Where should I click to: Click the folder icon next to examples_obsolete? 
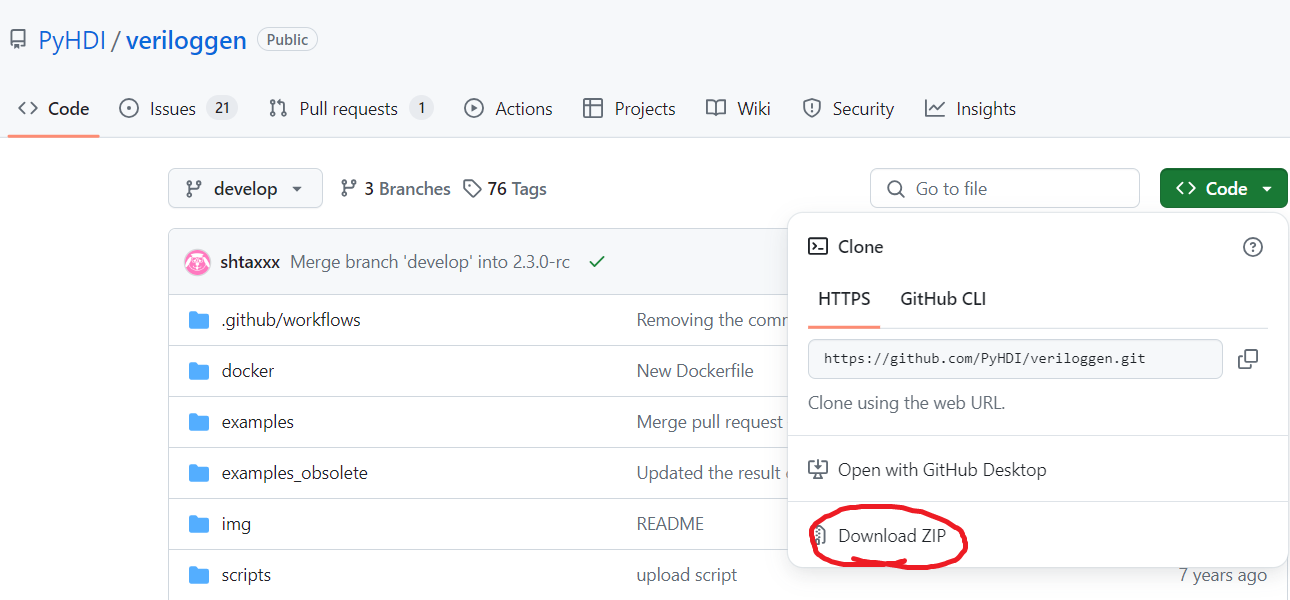[x=199, y=473]
